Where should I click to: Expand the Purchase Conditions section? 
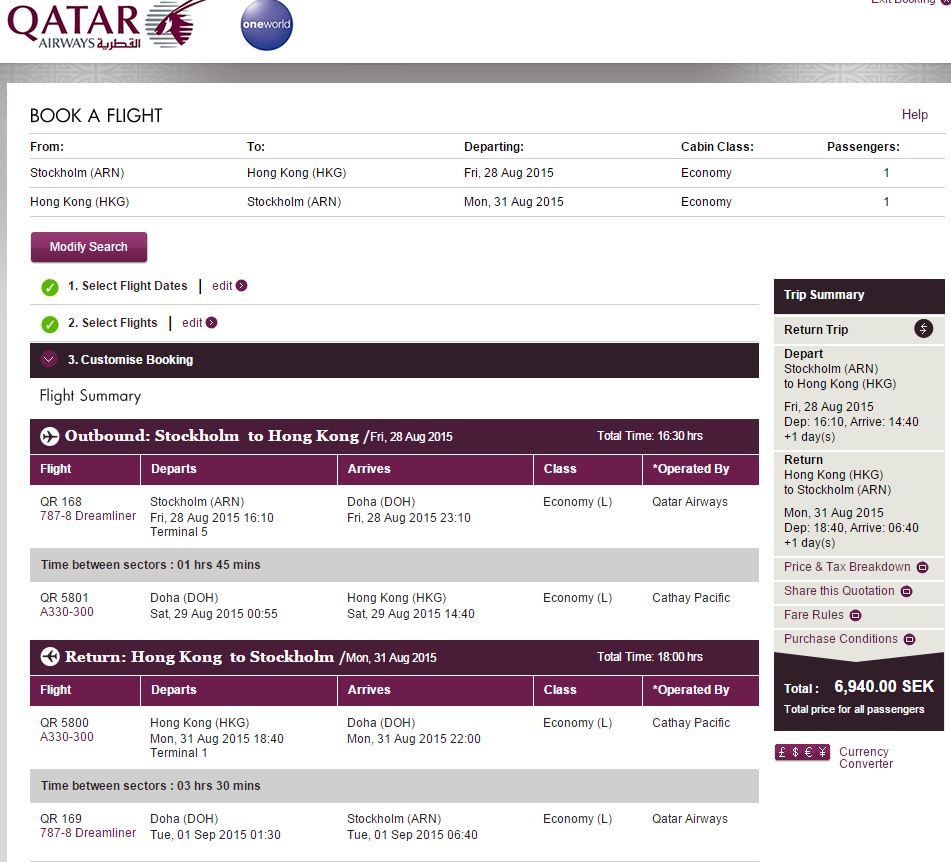point(909,640)
